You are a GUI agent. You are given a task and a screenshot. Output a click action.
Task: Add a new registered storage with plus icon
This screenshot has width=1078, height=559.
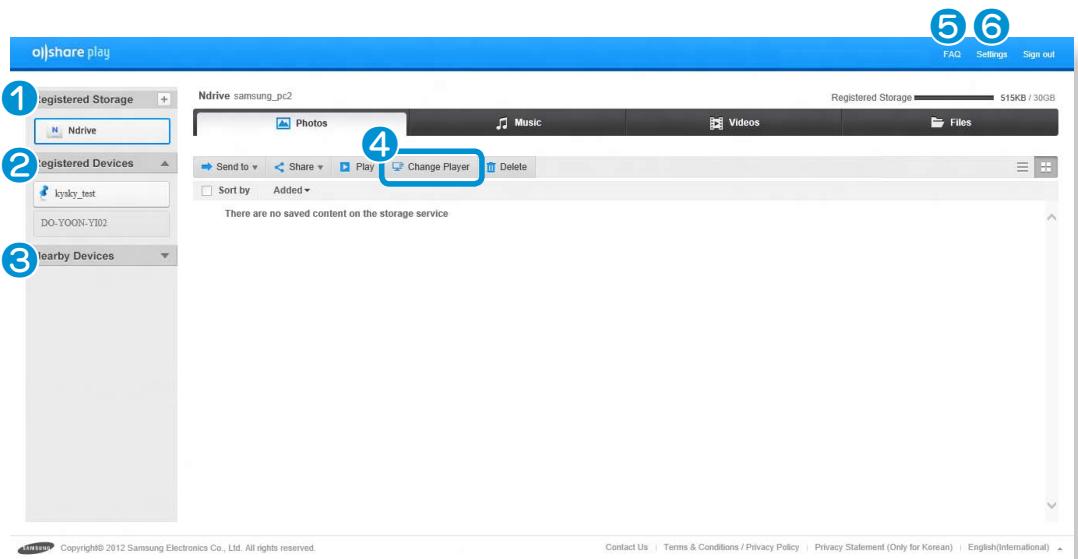click(x=164, y=99)
